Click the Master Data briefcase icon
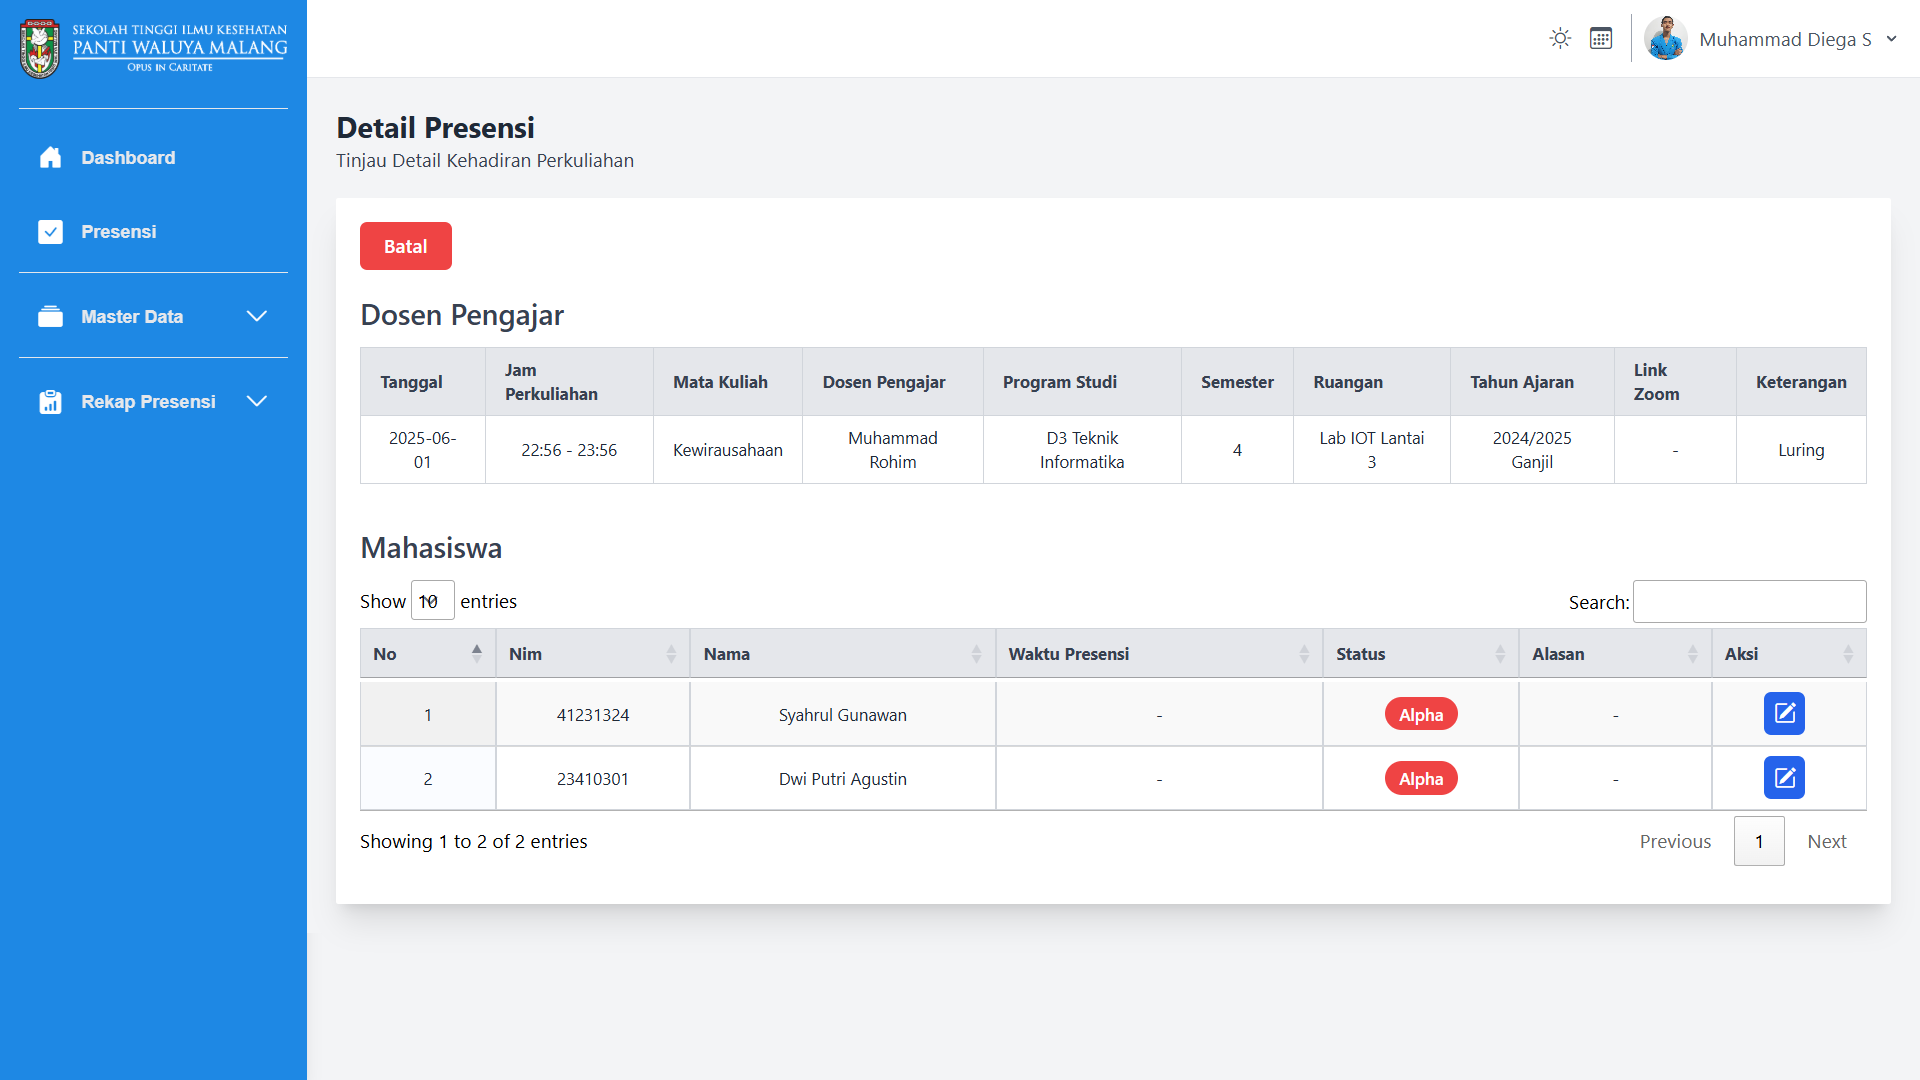Image resolution: width=1920 pixels, height=1080 pixels. click(50, 317)
